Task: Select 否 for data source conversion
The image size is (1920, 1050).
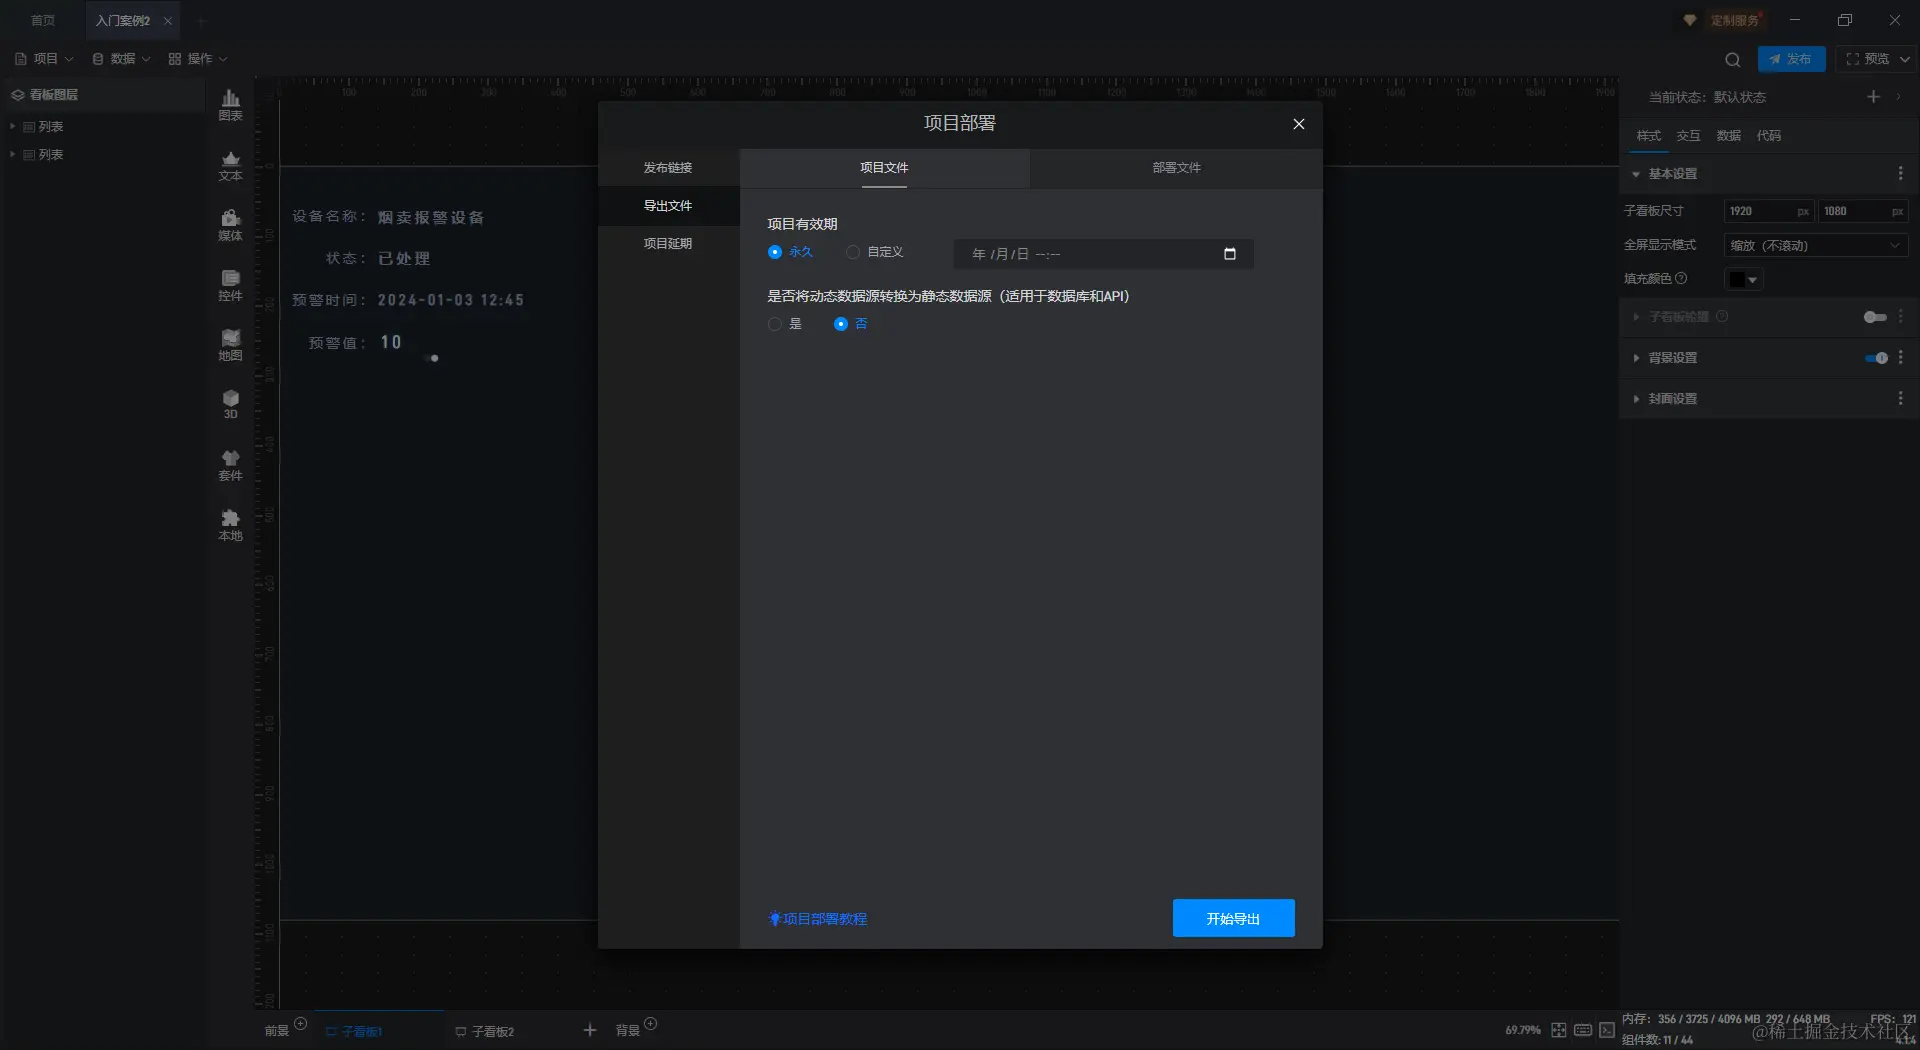Action: click(x=841, y=324)
